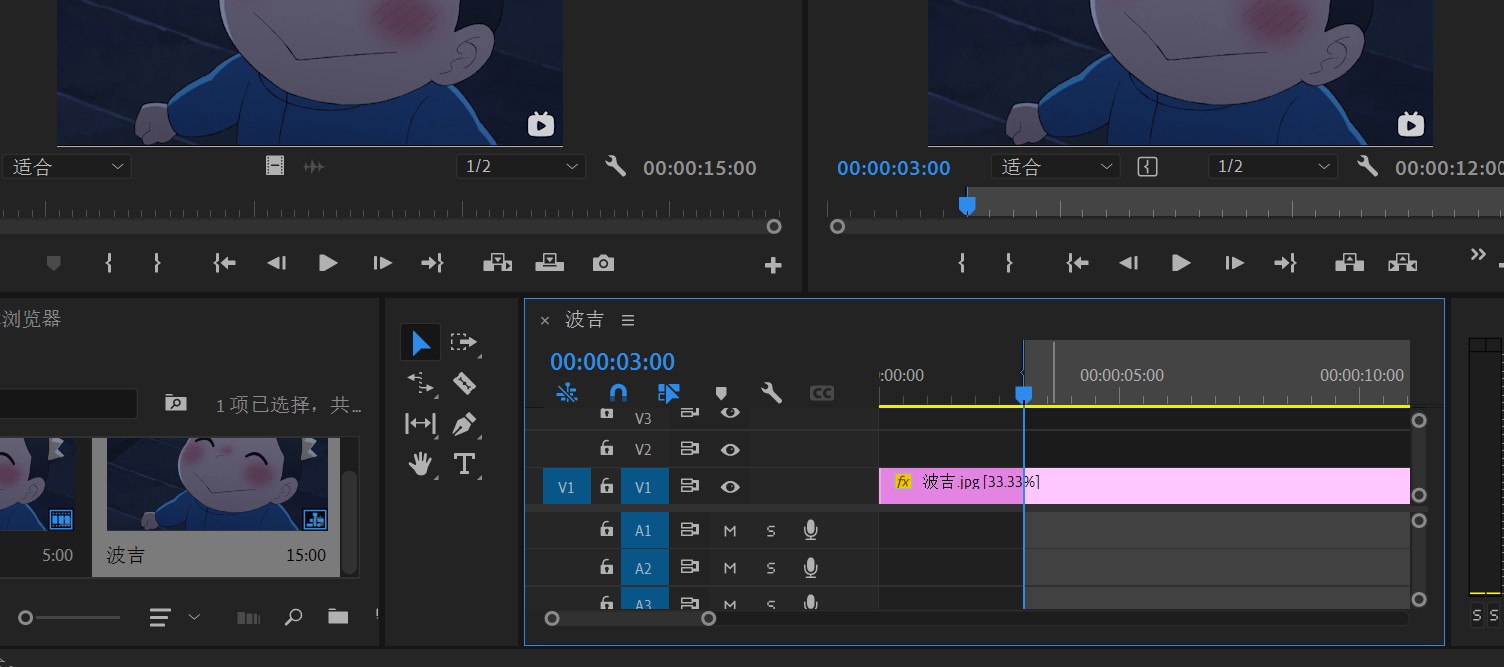Add a marker in the timeline header

click(x=721, y=393)
